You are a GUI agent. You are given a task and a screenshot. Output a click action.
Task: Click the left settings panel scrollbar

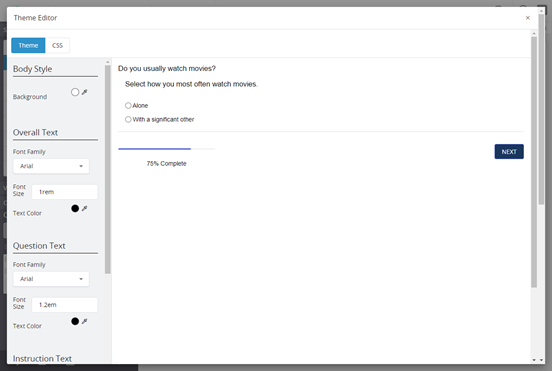pyautogui.click(x=108, y=169)
